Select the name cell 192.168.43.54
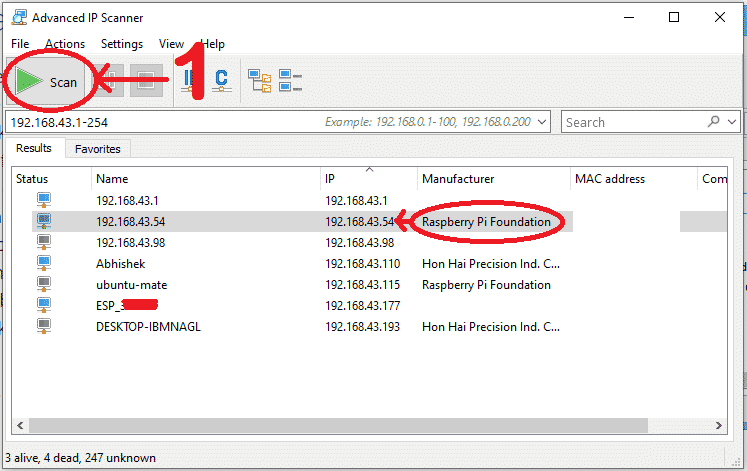 (x=131, y=222)
